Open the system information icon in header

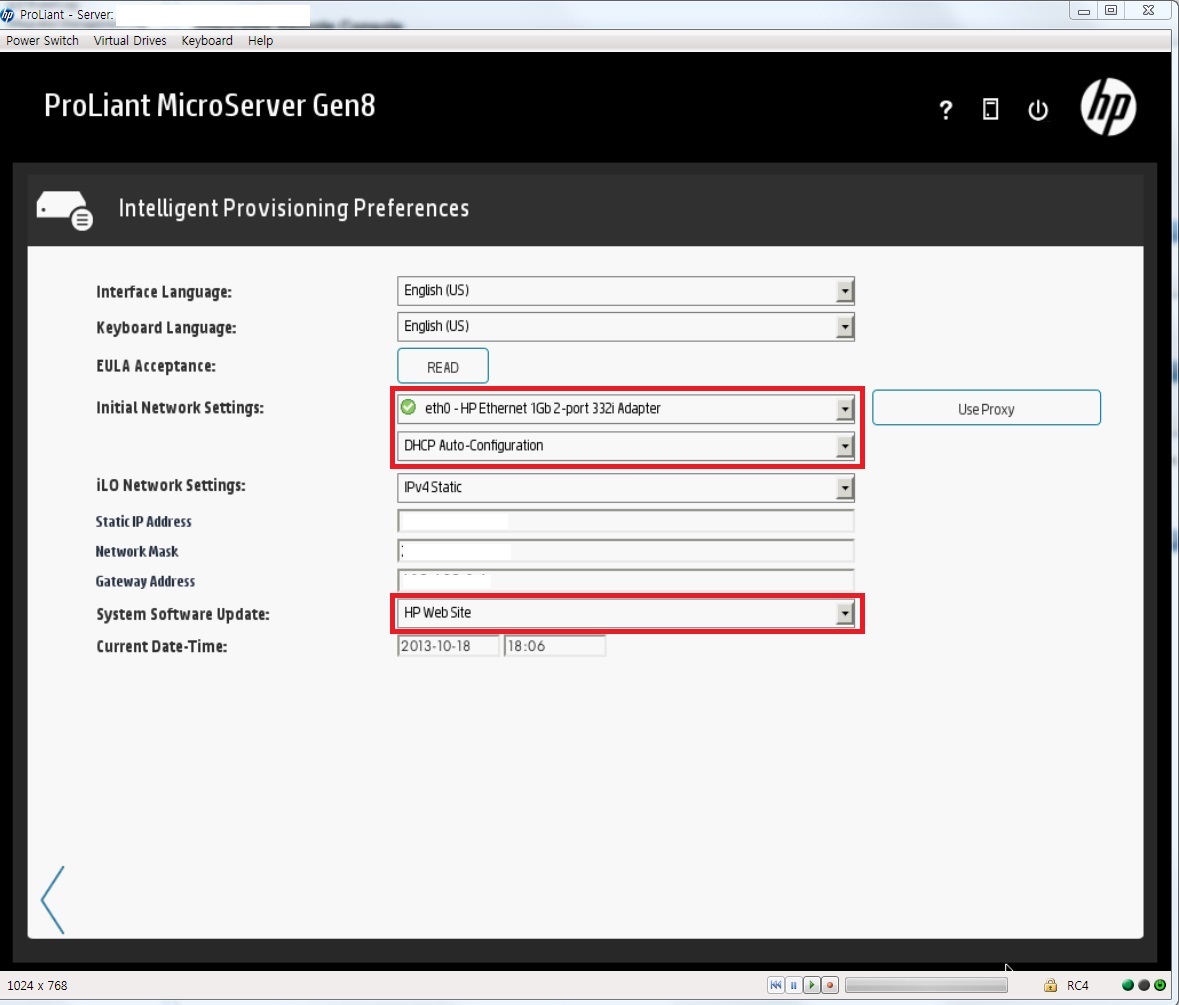pyautogui.click(x=990, y=110)
